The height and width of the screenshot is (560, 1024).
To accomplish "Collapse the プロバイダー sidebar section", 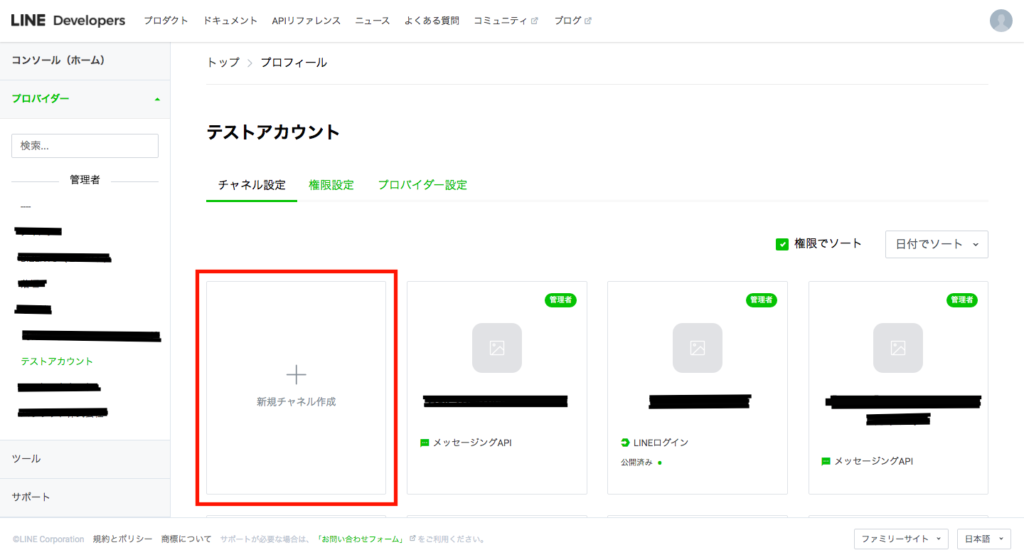I will click(85, 99).
